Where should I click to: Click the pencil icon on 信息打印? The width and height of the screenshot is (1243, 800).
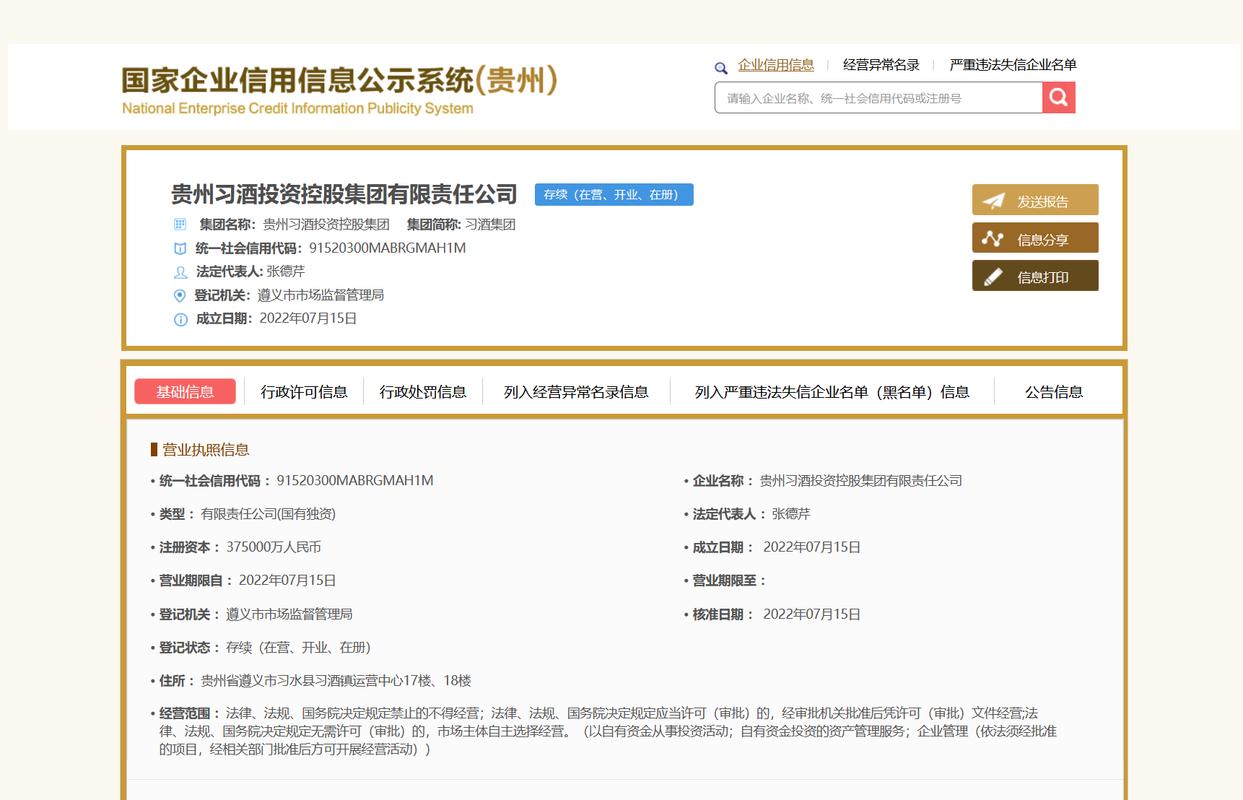pos(993,276)
